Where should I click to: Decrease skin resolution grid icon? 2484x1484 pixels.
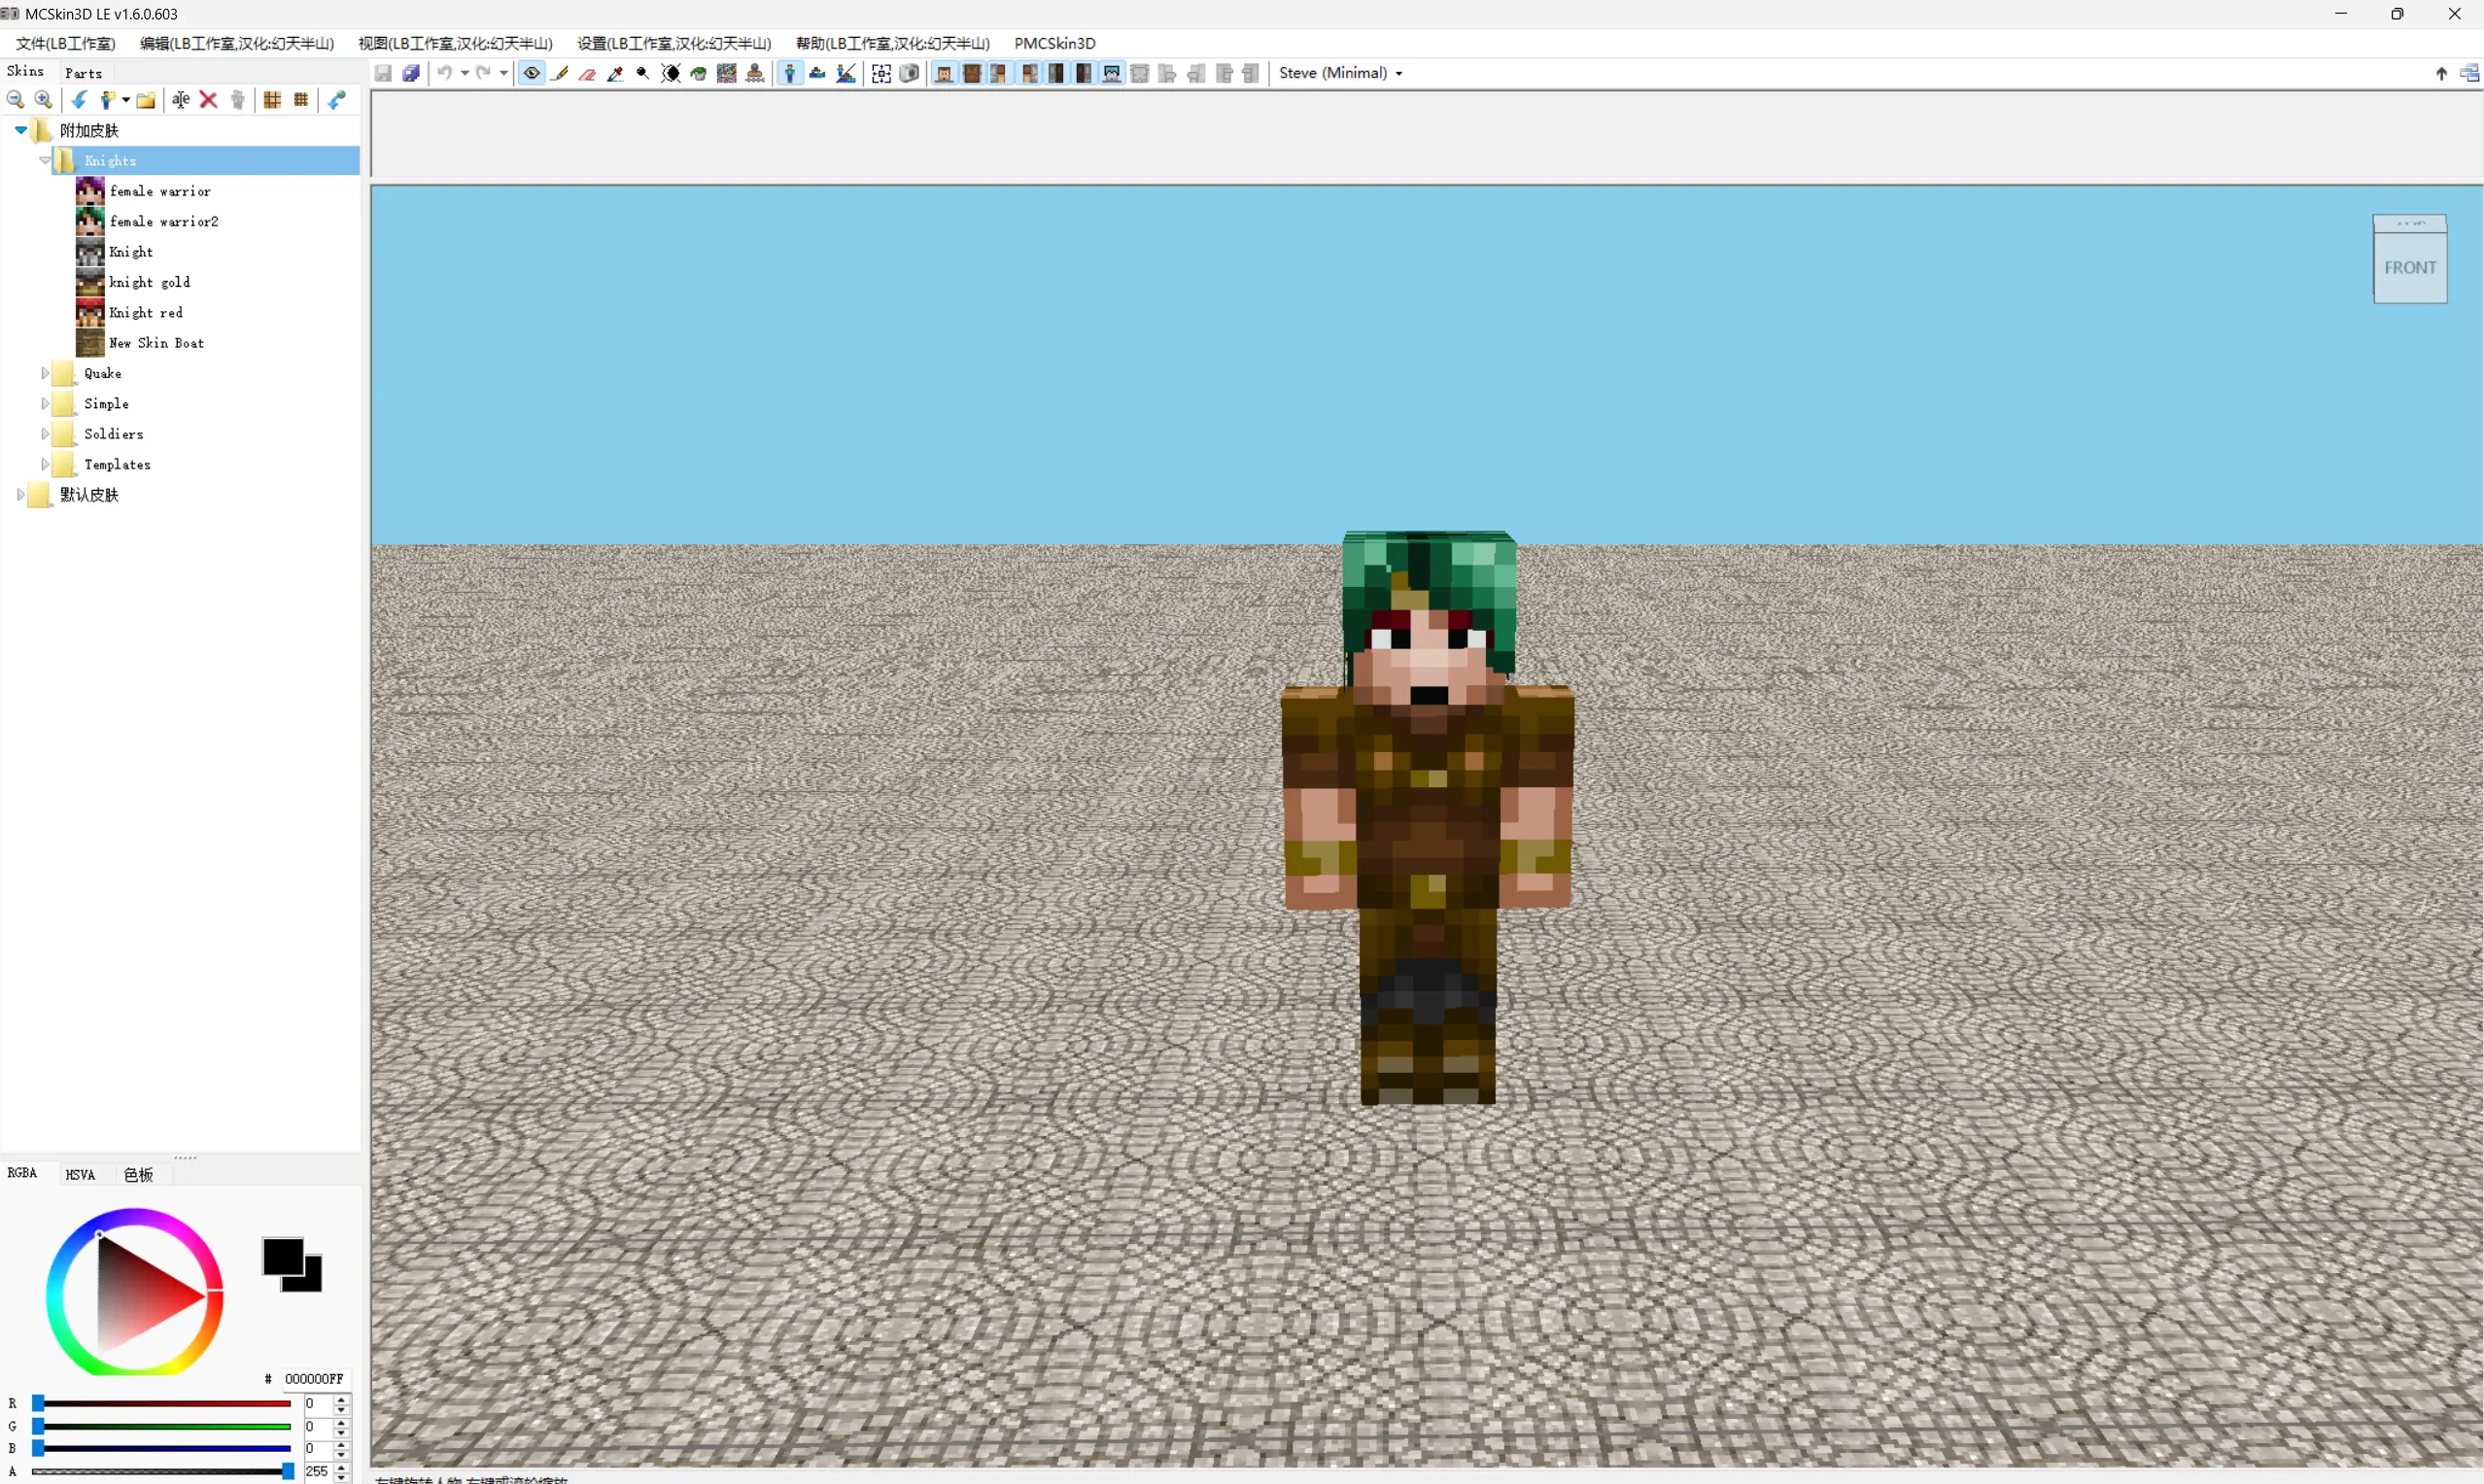tap(272, 100)
